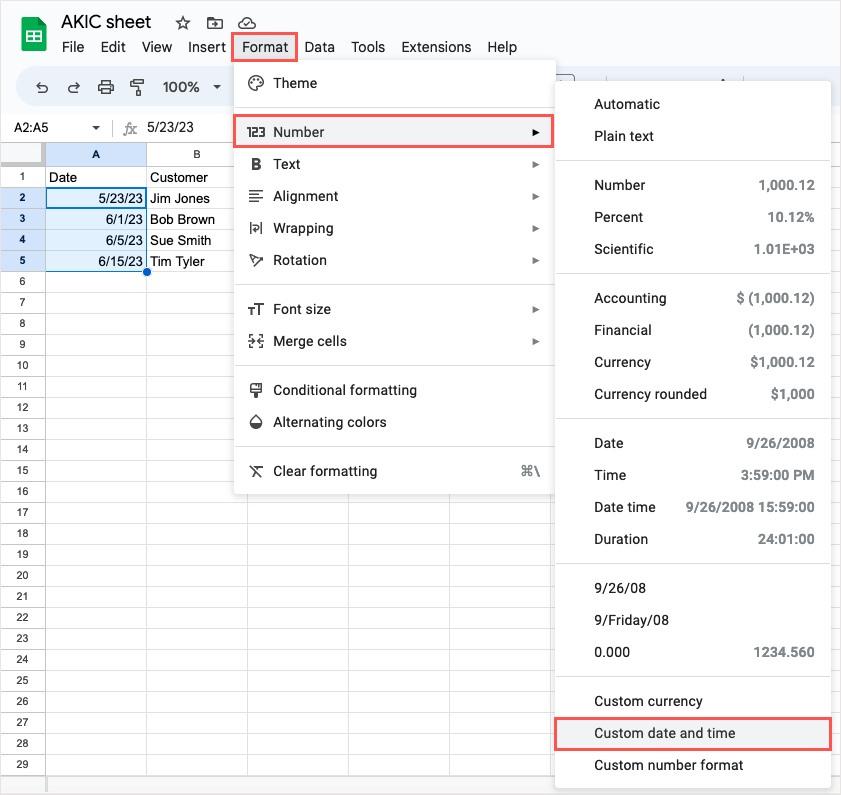841x795 pixels.
Task: Click the Google Sheets logo icon
Action: pyautogui.click(x=34, y=34)
